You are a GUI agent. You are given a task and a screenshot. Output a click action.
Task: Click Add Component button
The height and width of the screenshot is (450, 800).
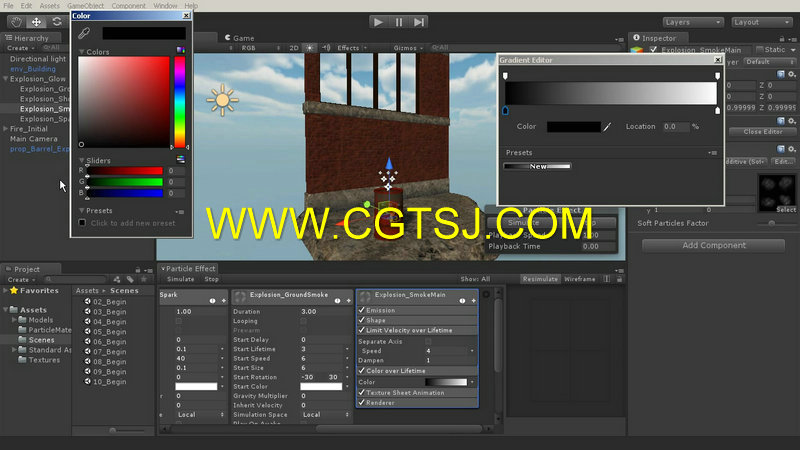coord(713,245)
